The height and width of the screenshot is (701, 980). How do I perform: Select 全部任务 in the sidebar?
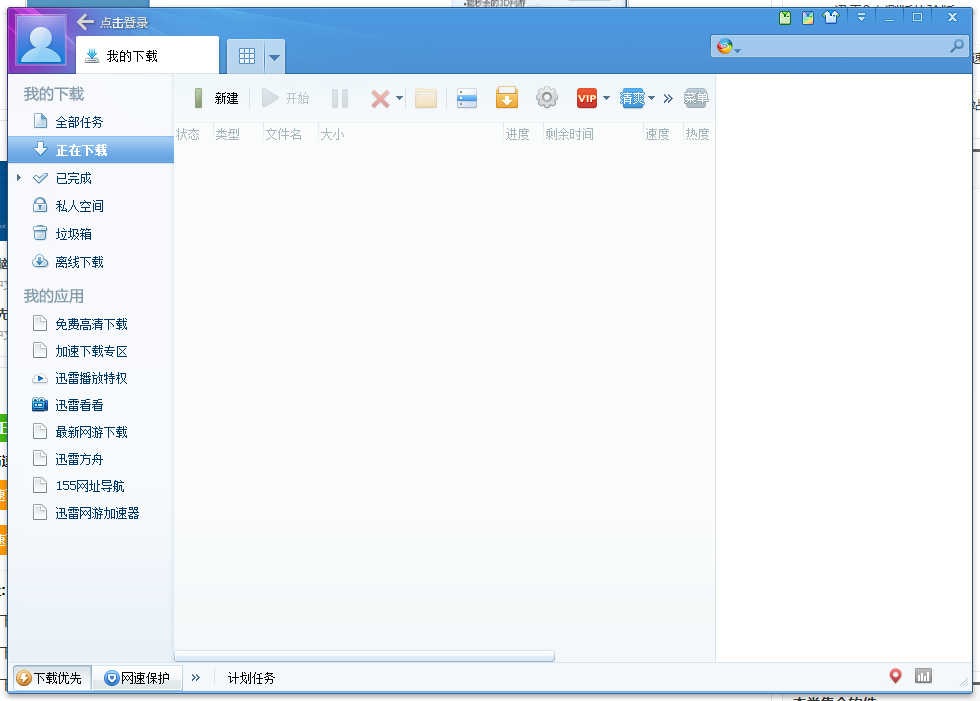coord(79,122)
